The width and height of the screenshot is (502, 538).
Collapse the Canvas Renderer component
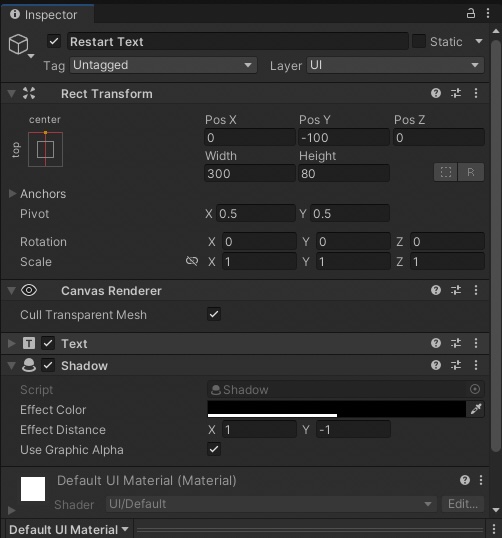[12, 291]
